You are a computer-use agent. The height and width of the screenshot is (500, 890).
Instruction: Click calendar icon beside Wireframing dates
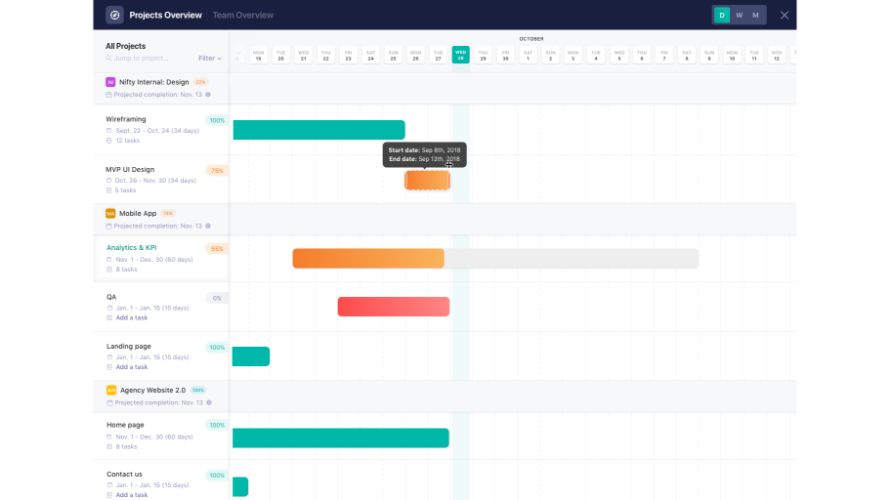coord(109,131)
